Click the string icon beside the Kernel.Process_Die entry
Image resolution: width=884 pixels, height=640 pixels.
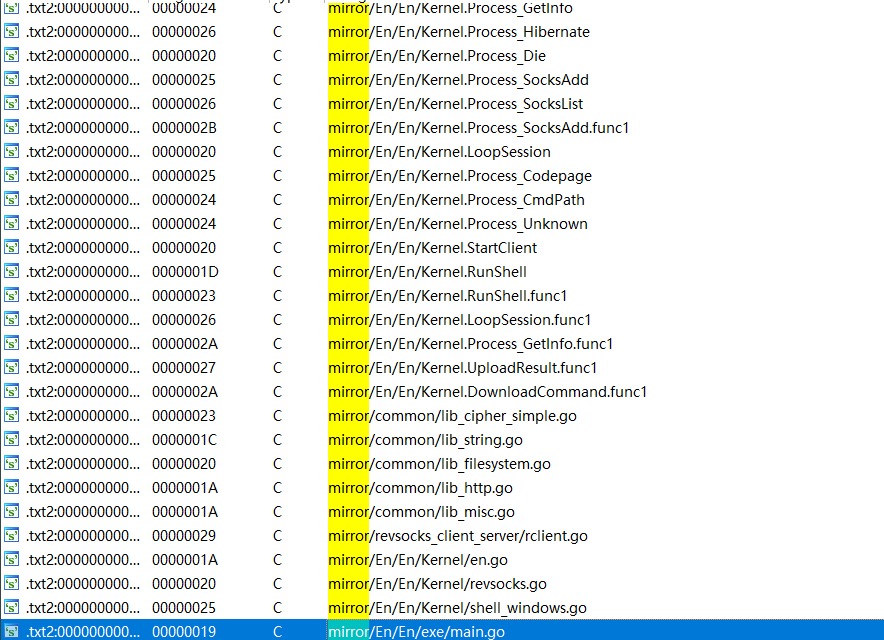[12, 56]
